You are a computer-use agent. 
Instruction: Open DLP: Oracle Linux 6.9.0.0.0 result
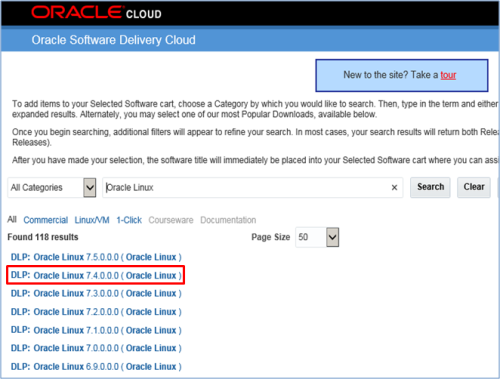(x=96, y=366)
